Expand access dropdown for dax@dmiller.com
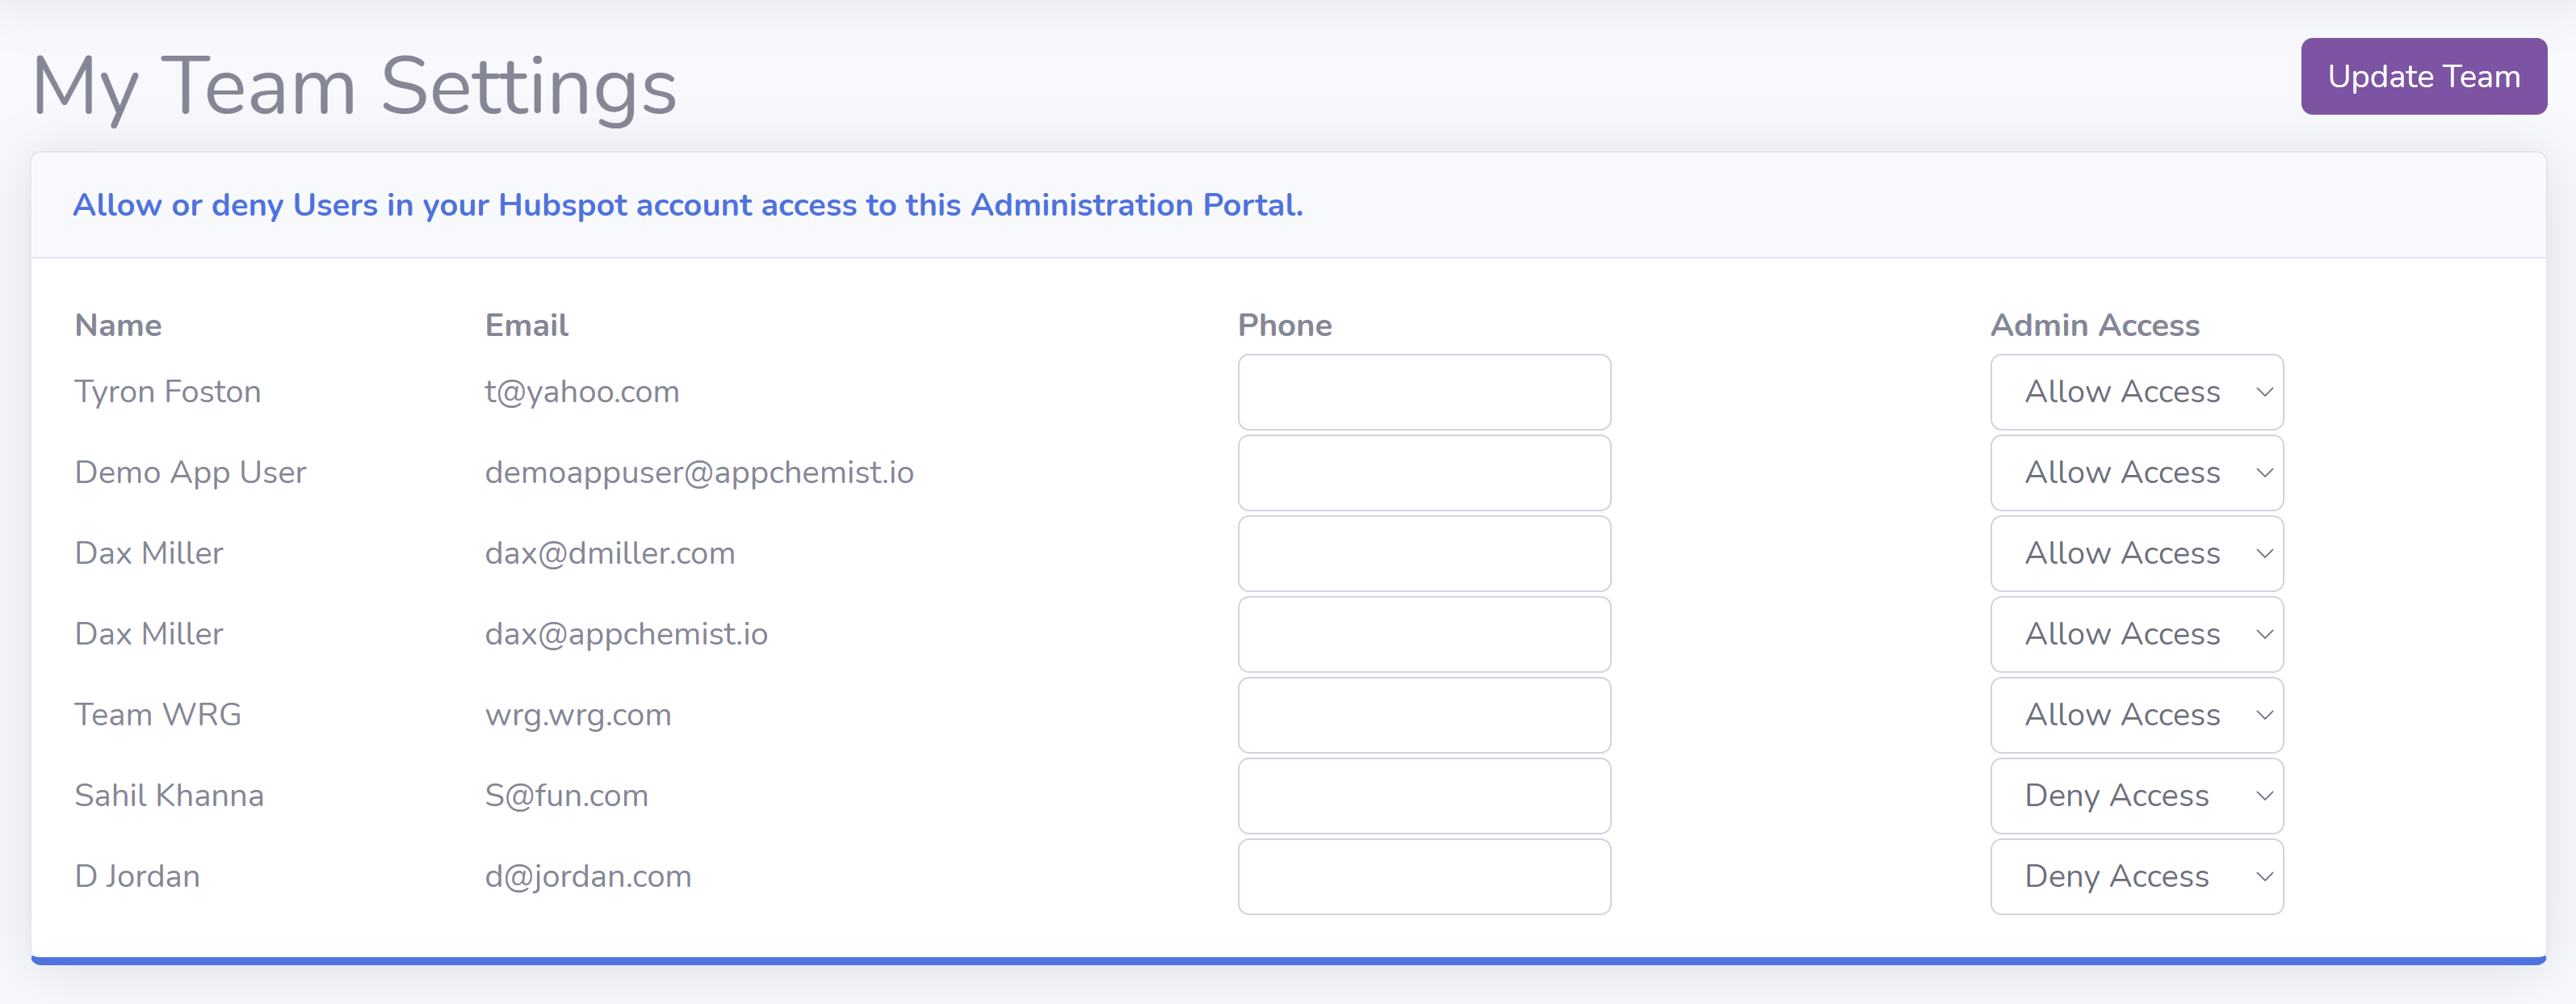The image size is (2576, 1004). 2137,553
